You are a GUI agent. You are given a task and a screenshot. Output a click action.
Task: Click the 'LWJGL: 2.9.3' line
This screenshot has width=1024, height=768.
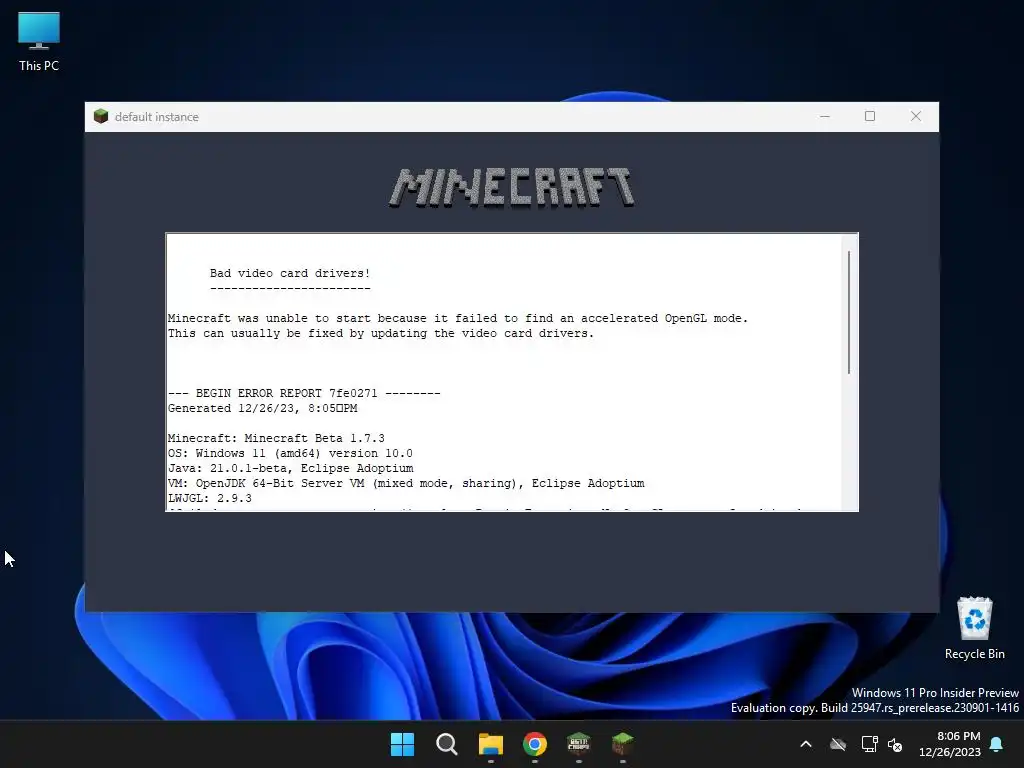pyautogui.click(x=210, y=498)
